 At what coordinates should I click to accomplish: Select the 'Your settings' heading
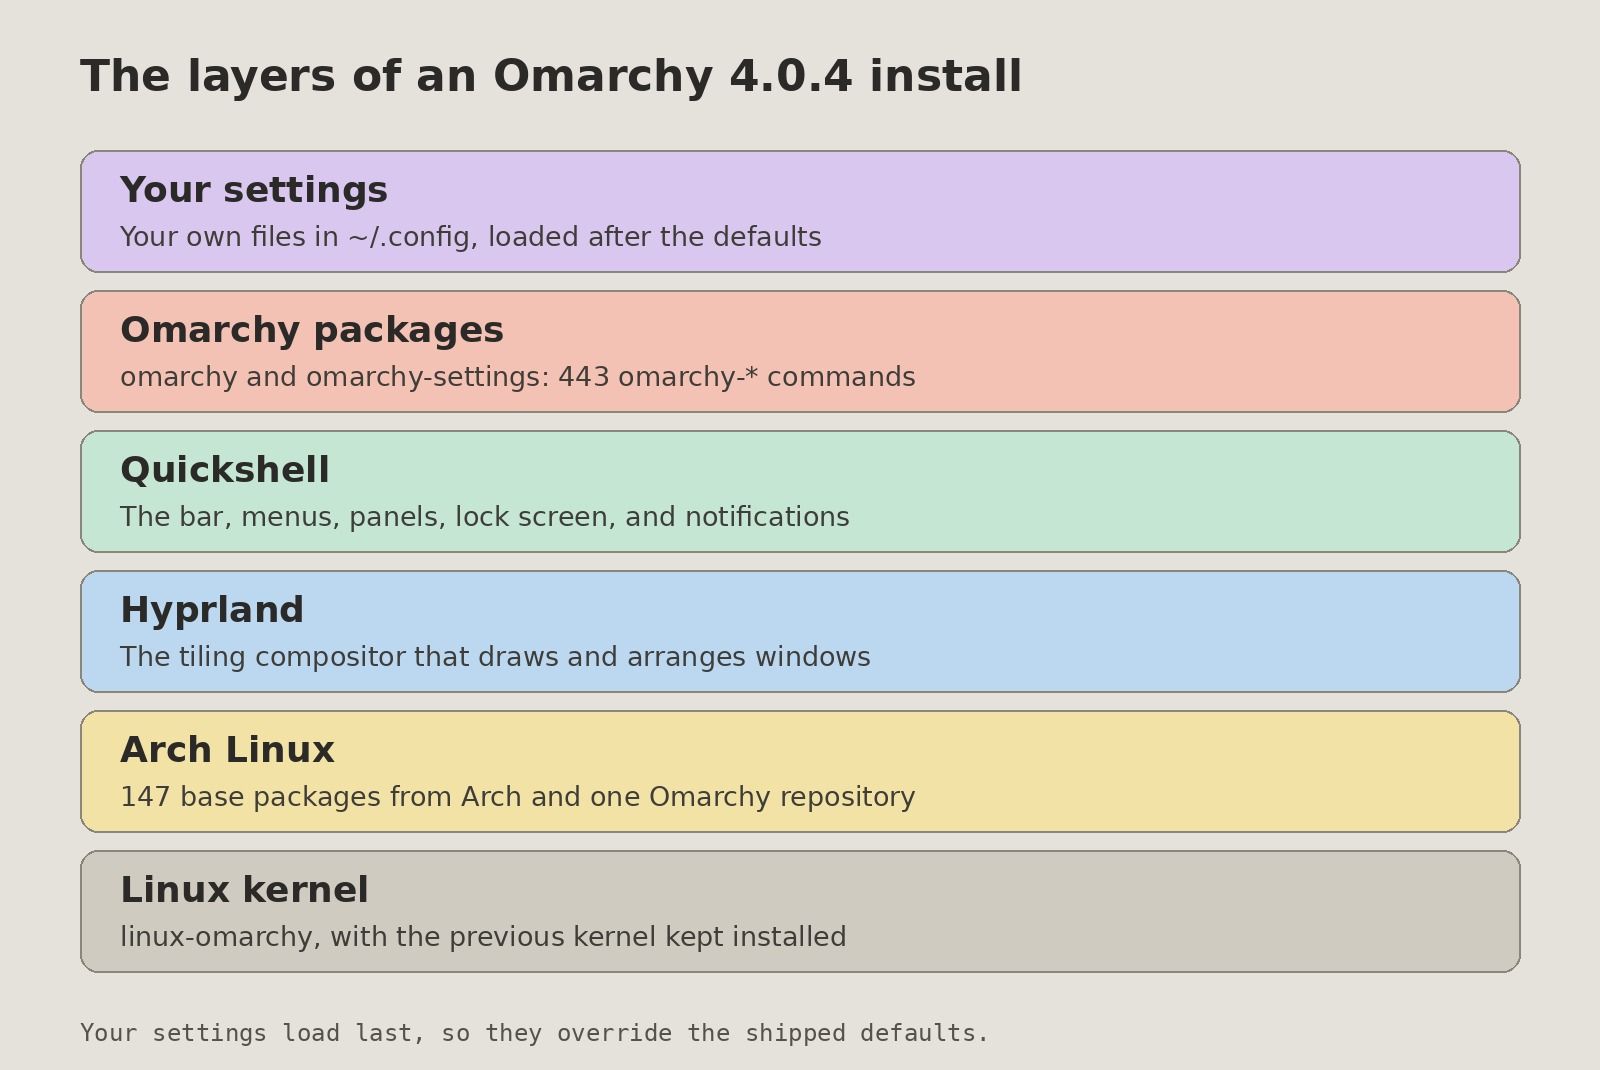[x=254, y=190]
